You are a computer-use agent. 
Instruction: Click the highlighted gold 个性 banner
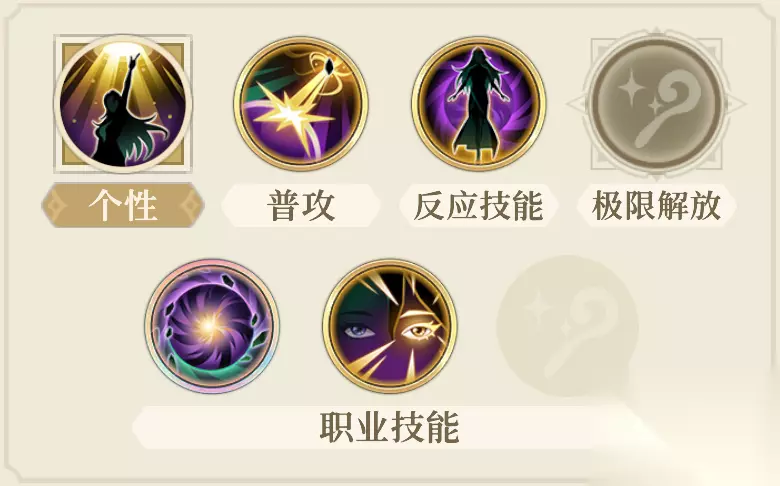123,205
